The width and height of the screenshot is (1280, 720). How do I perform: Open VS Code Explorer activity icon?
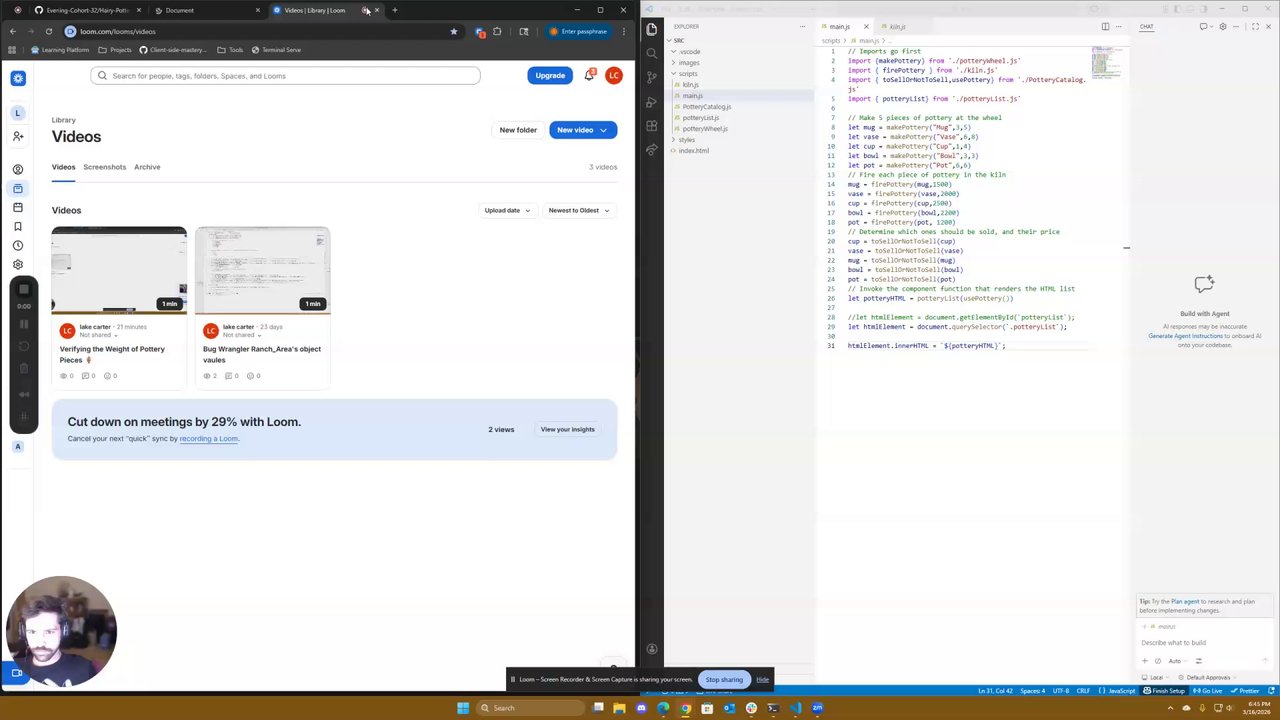pyautogui.click(x=652, y=30)
